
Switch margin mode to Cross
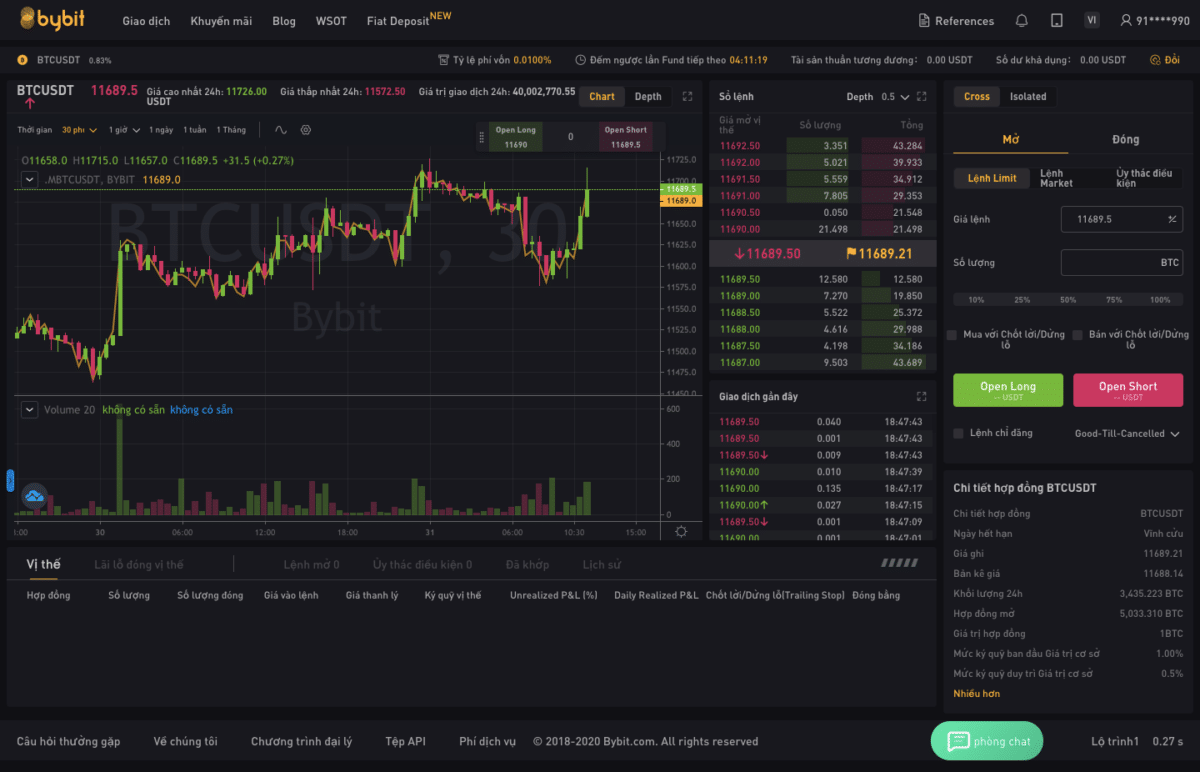click(977, 97)
